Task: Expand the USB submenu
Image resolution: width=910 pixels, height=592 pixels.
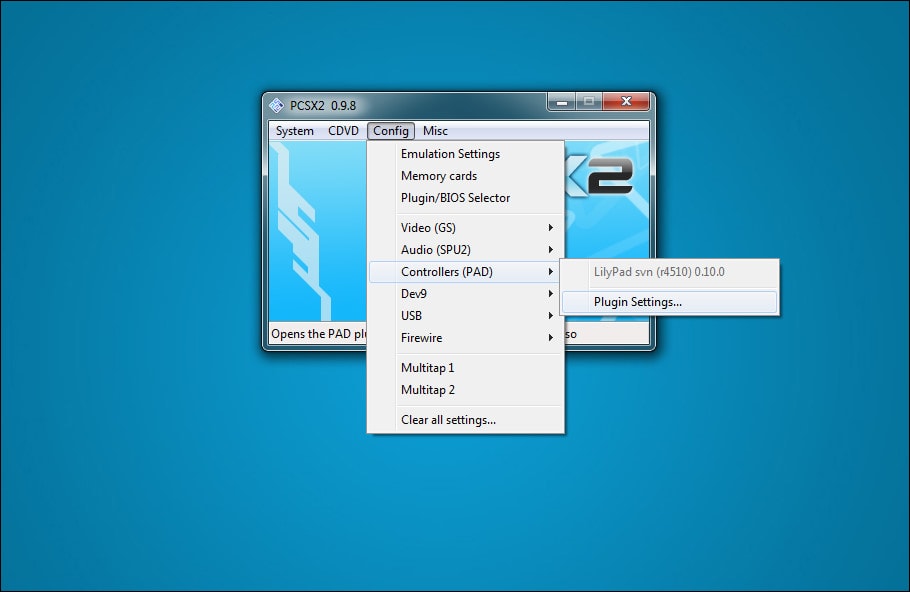Action: (466, 316)
